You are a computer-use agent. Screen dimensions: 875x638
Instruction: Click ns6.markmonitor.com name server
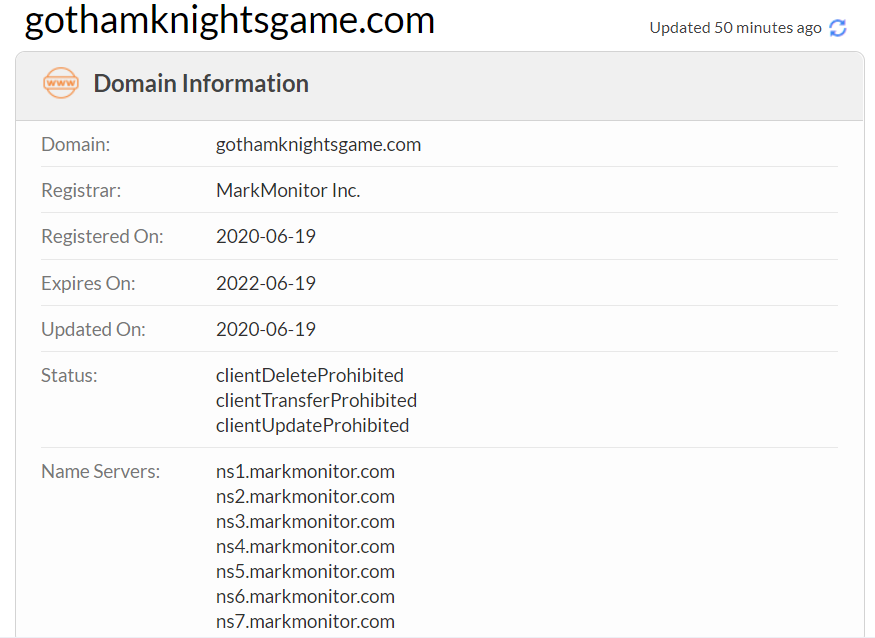pos(305,596)
